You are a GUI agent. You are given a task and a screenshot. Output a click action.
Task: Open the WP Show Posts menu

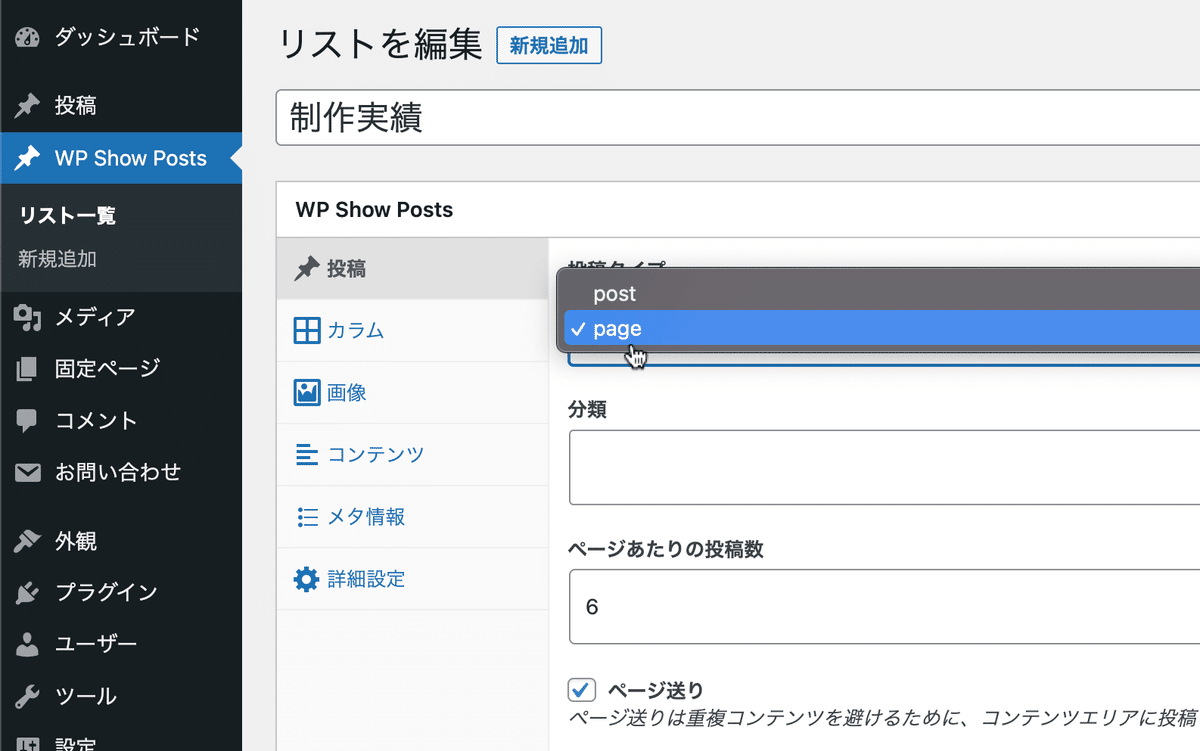pyautogui.click(x=121, y=158)
